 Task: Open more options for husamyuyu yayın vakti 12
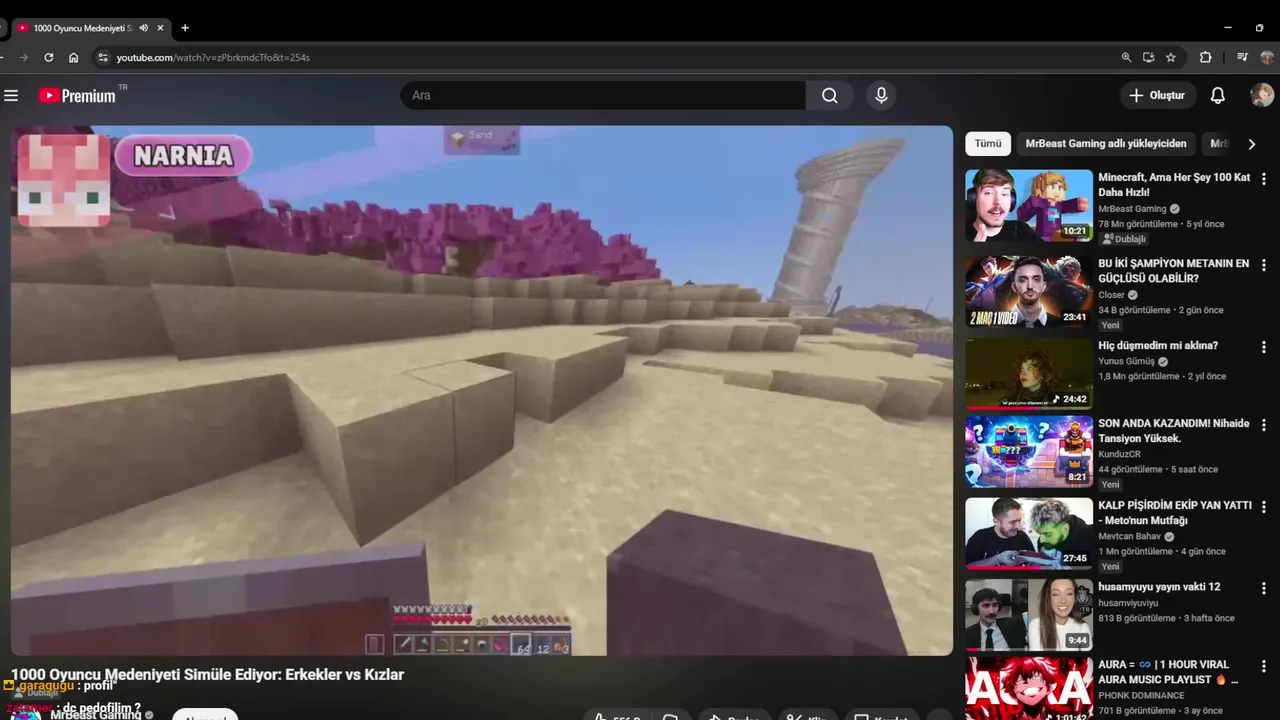(x=1264, y=589)
